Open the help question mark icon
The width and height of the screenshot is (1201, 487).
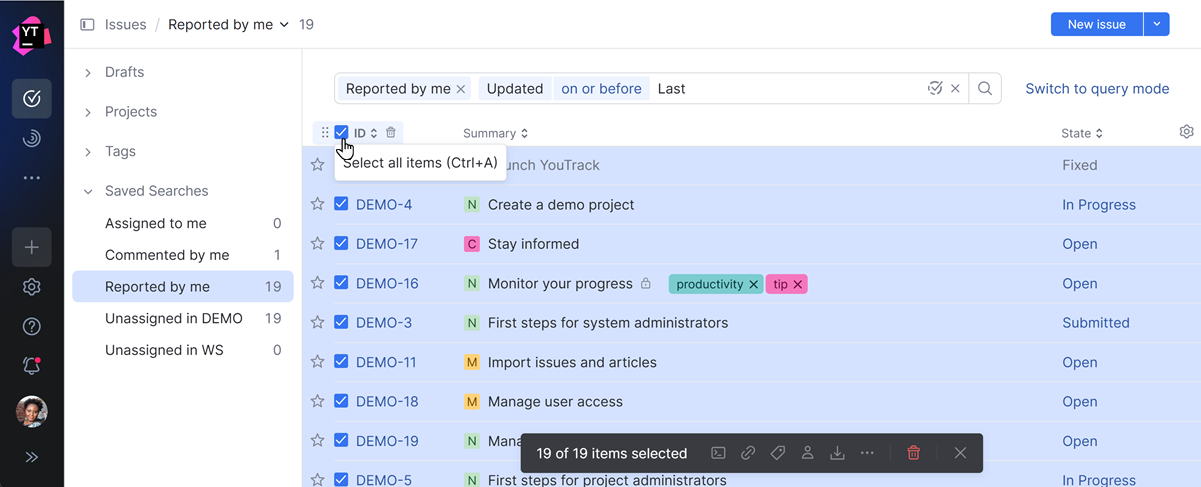click(x=32, y=326)
